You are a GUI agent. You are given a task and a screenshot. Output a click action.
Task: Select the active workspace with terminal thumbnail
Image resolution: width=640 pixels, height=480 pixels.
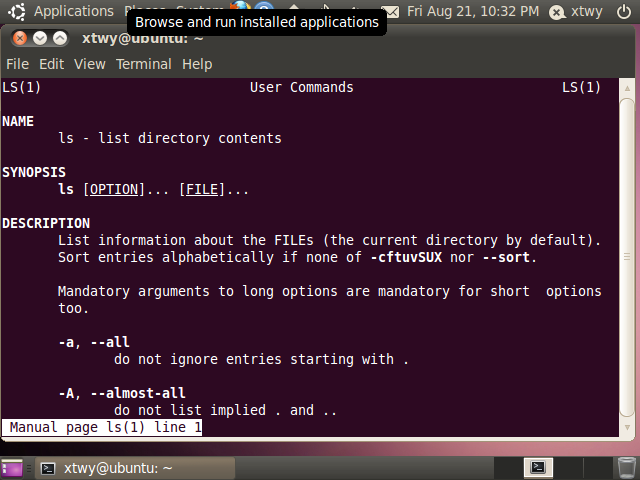[538, 468]
